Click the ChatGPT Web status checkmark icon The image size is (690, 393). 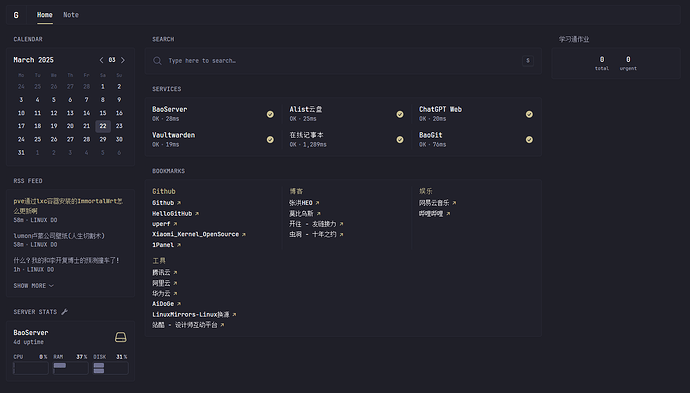pos(529,114)
